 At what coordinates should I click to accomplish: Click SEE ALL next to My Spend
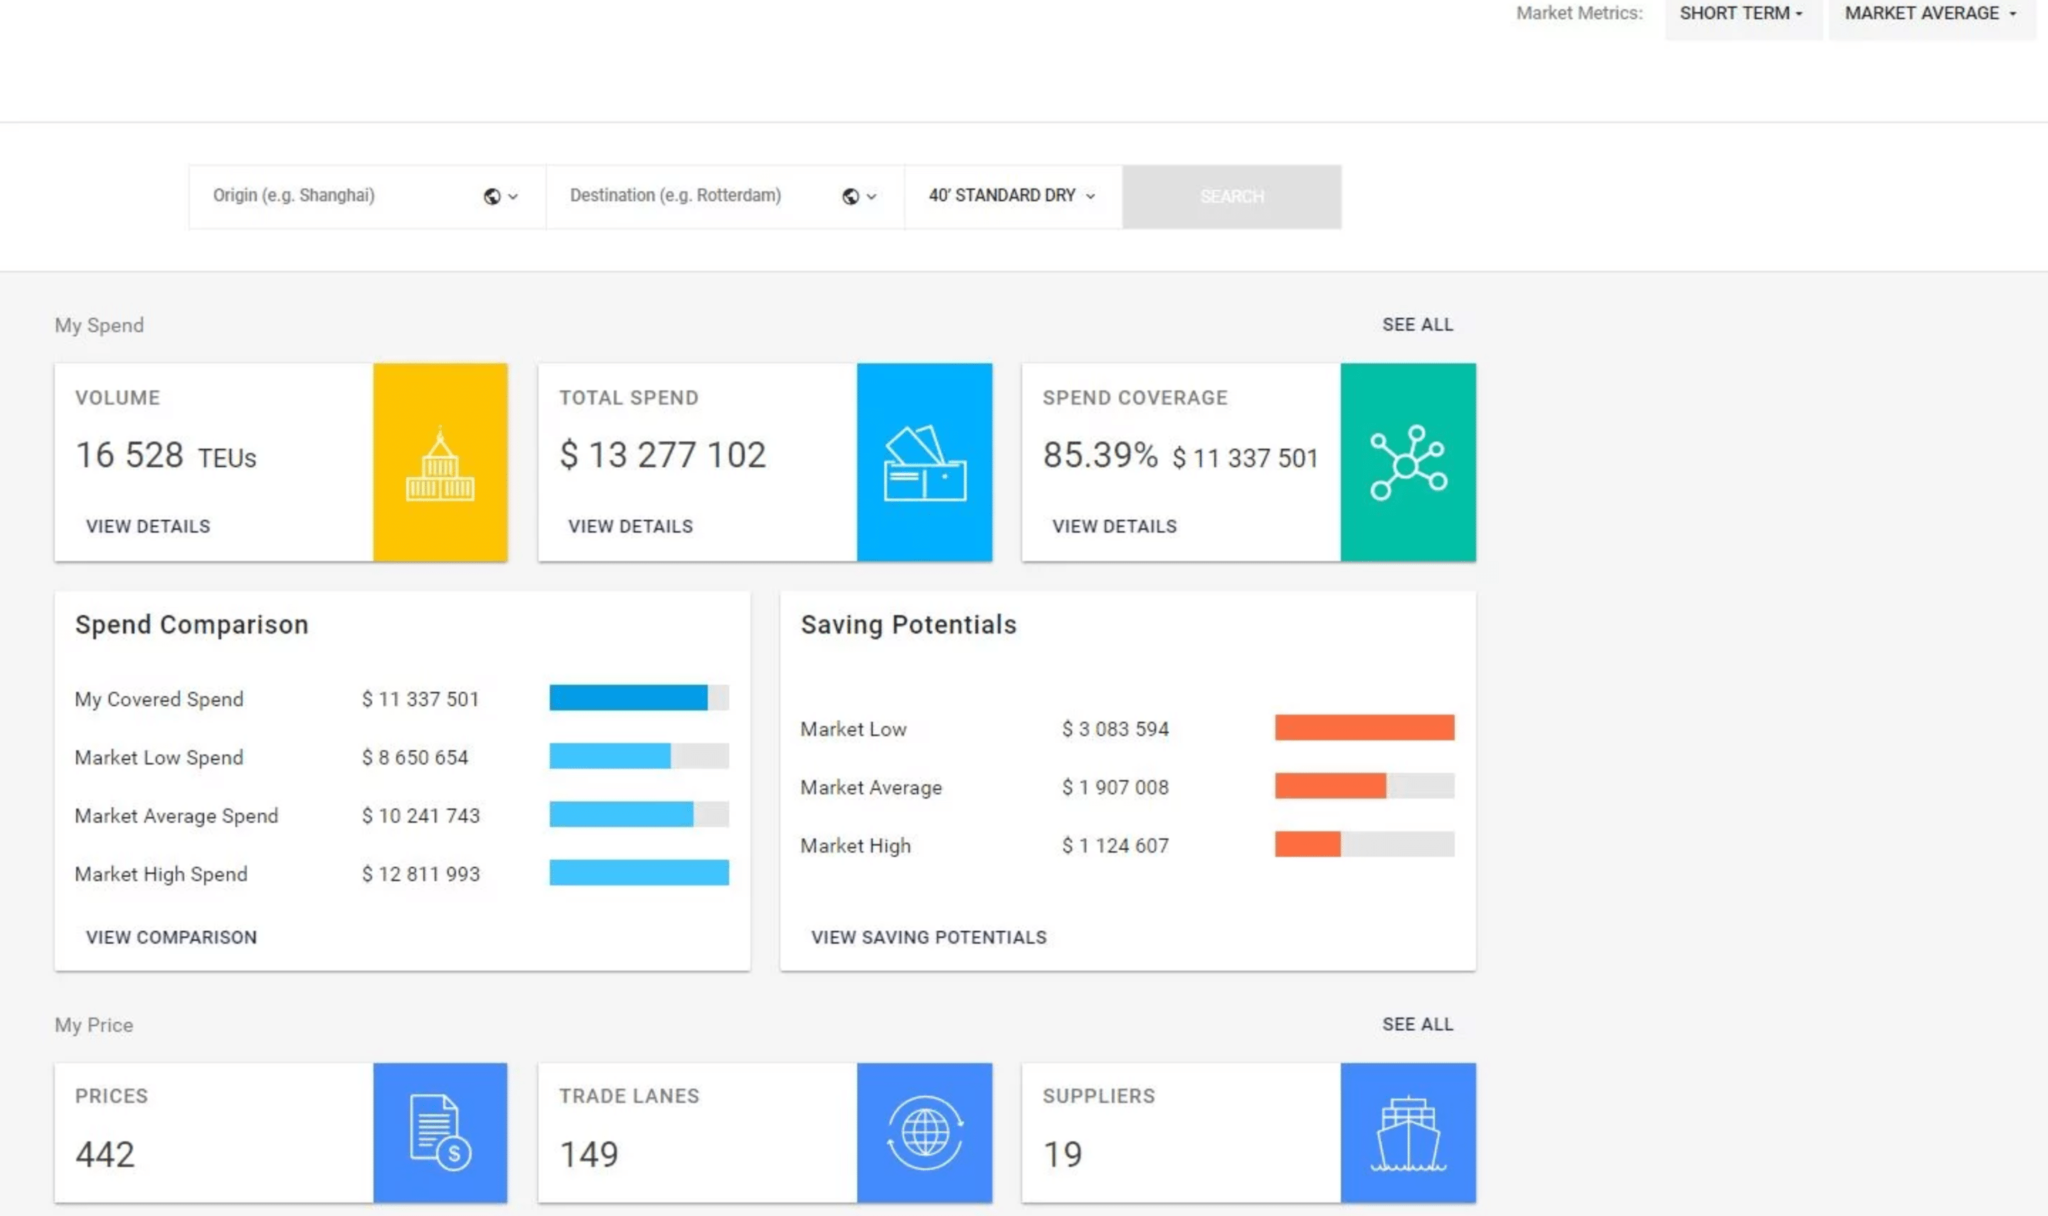1417,324
